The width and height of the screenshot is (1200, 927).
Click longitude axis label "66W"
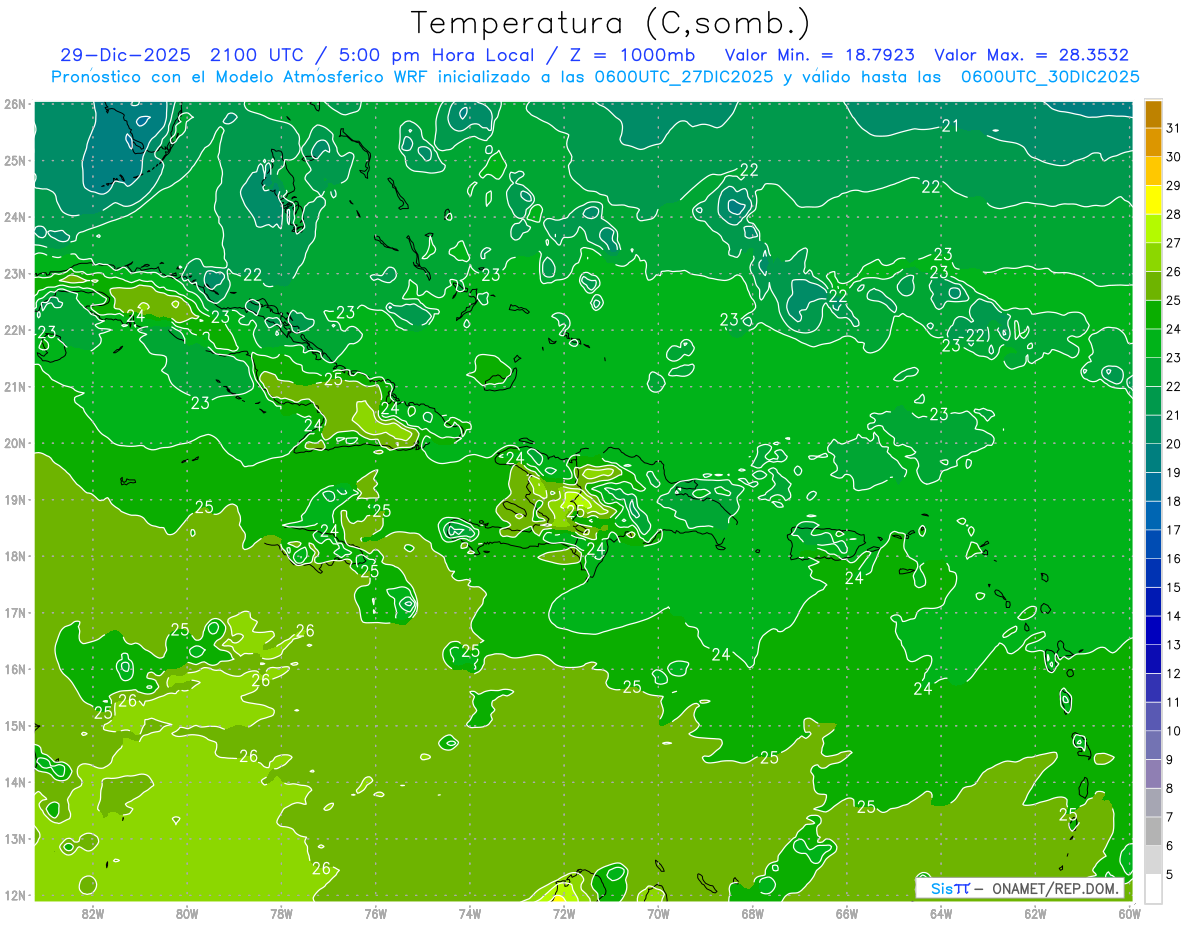(x=847, y=913)
